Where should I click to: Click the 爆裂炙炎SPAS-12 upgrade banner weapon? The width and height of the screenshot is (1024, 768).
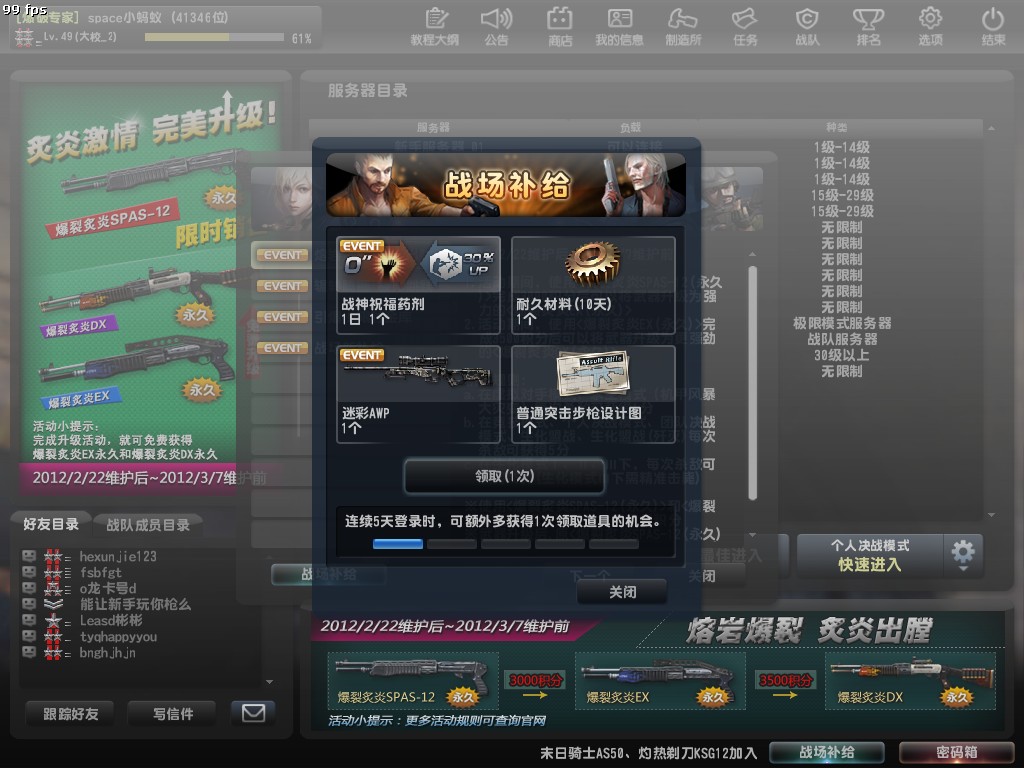tap(413, 680)
